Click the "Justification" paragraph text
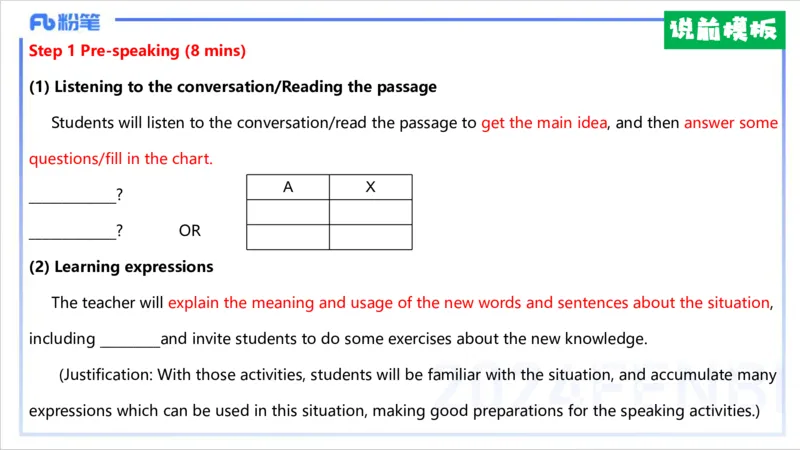Image resolution: width=800 pixels, height=450 pixels. tap(400, 376)
